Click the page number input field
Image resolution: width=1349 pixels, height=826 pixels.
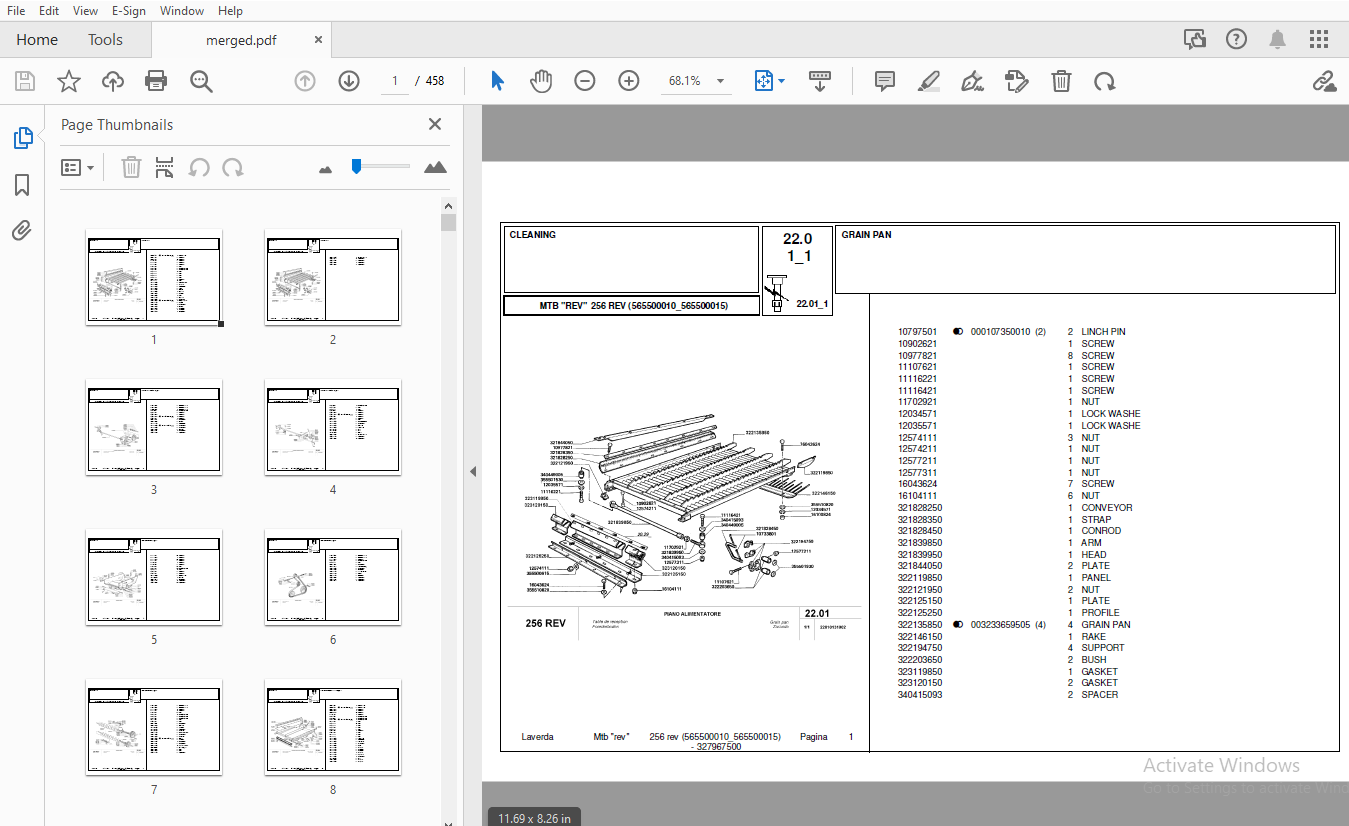coord(395,81)
